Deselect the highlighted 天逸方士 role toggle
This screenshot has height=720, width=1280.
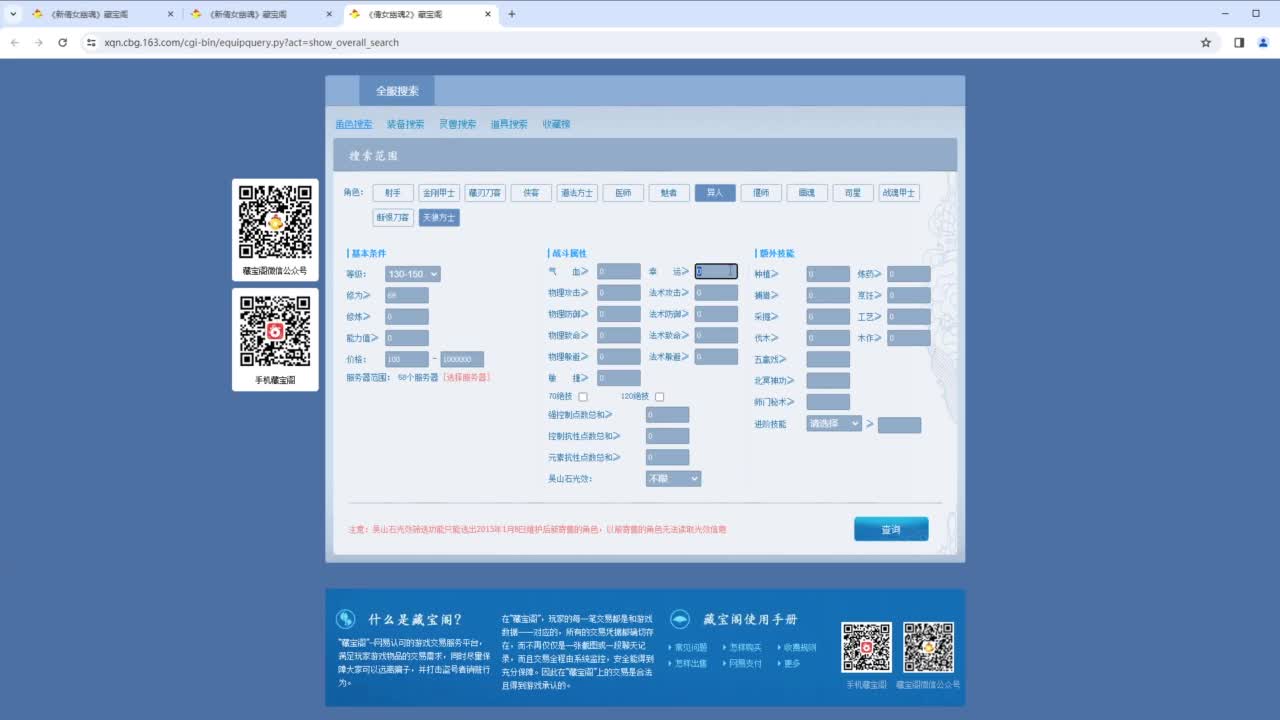(439, 217)
